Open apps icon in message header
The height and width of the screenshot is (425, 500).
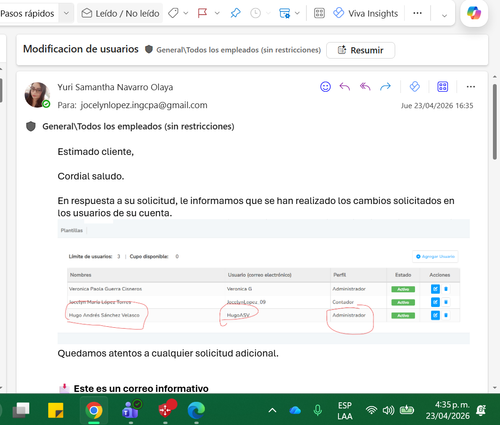[x=442, y=87]
